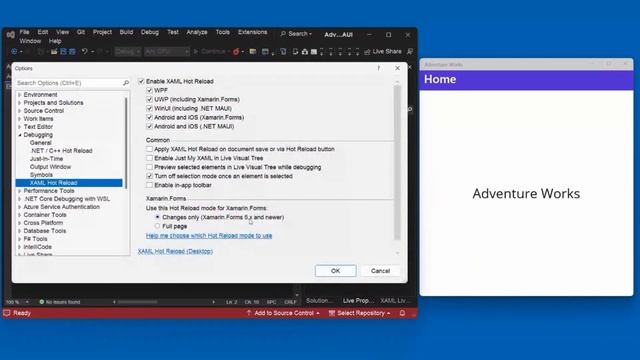The height and width of the screenshot is (360, 640).
Task: Click OK in the Options dialog
Action: (x=336, y=271)
